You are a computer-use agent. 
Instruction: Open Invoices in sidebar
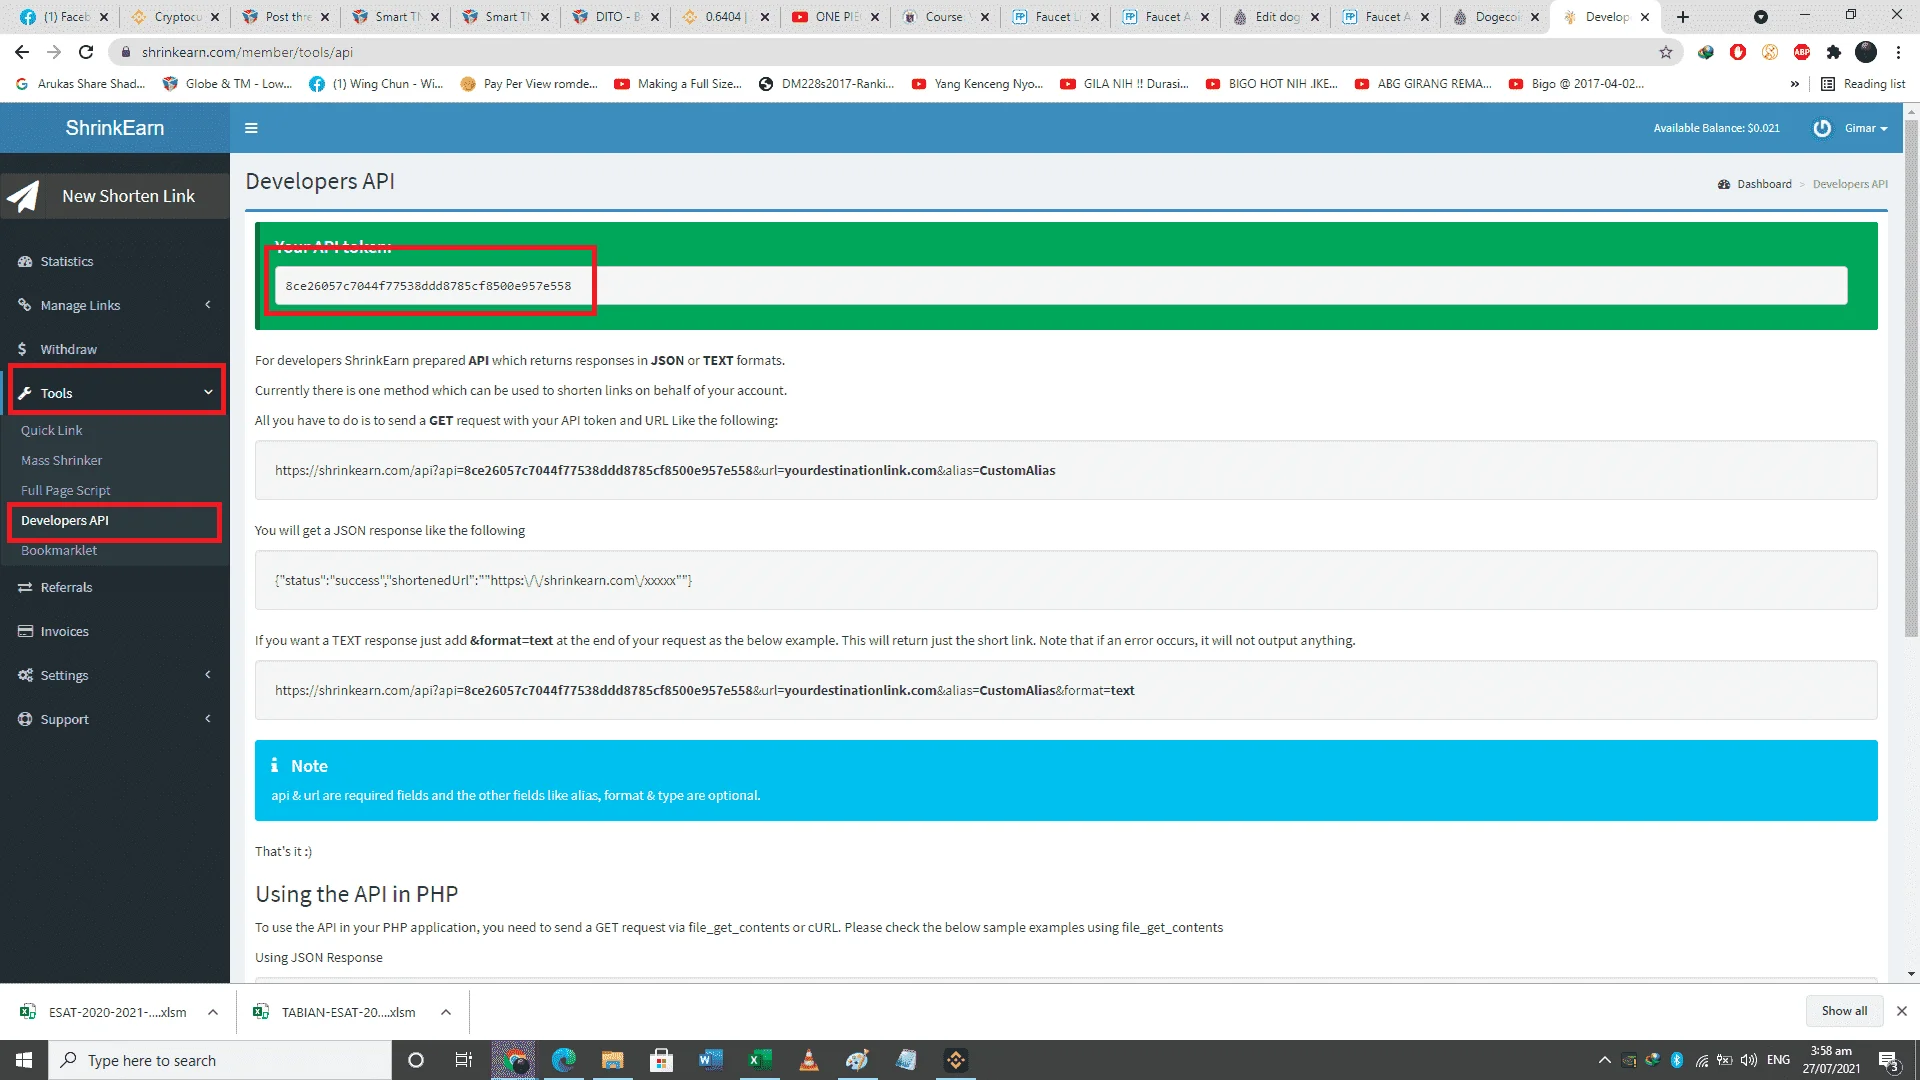click(x=64, y=631)
